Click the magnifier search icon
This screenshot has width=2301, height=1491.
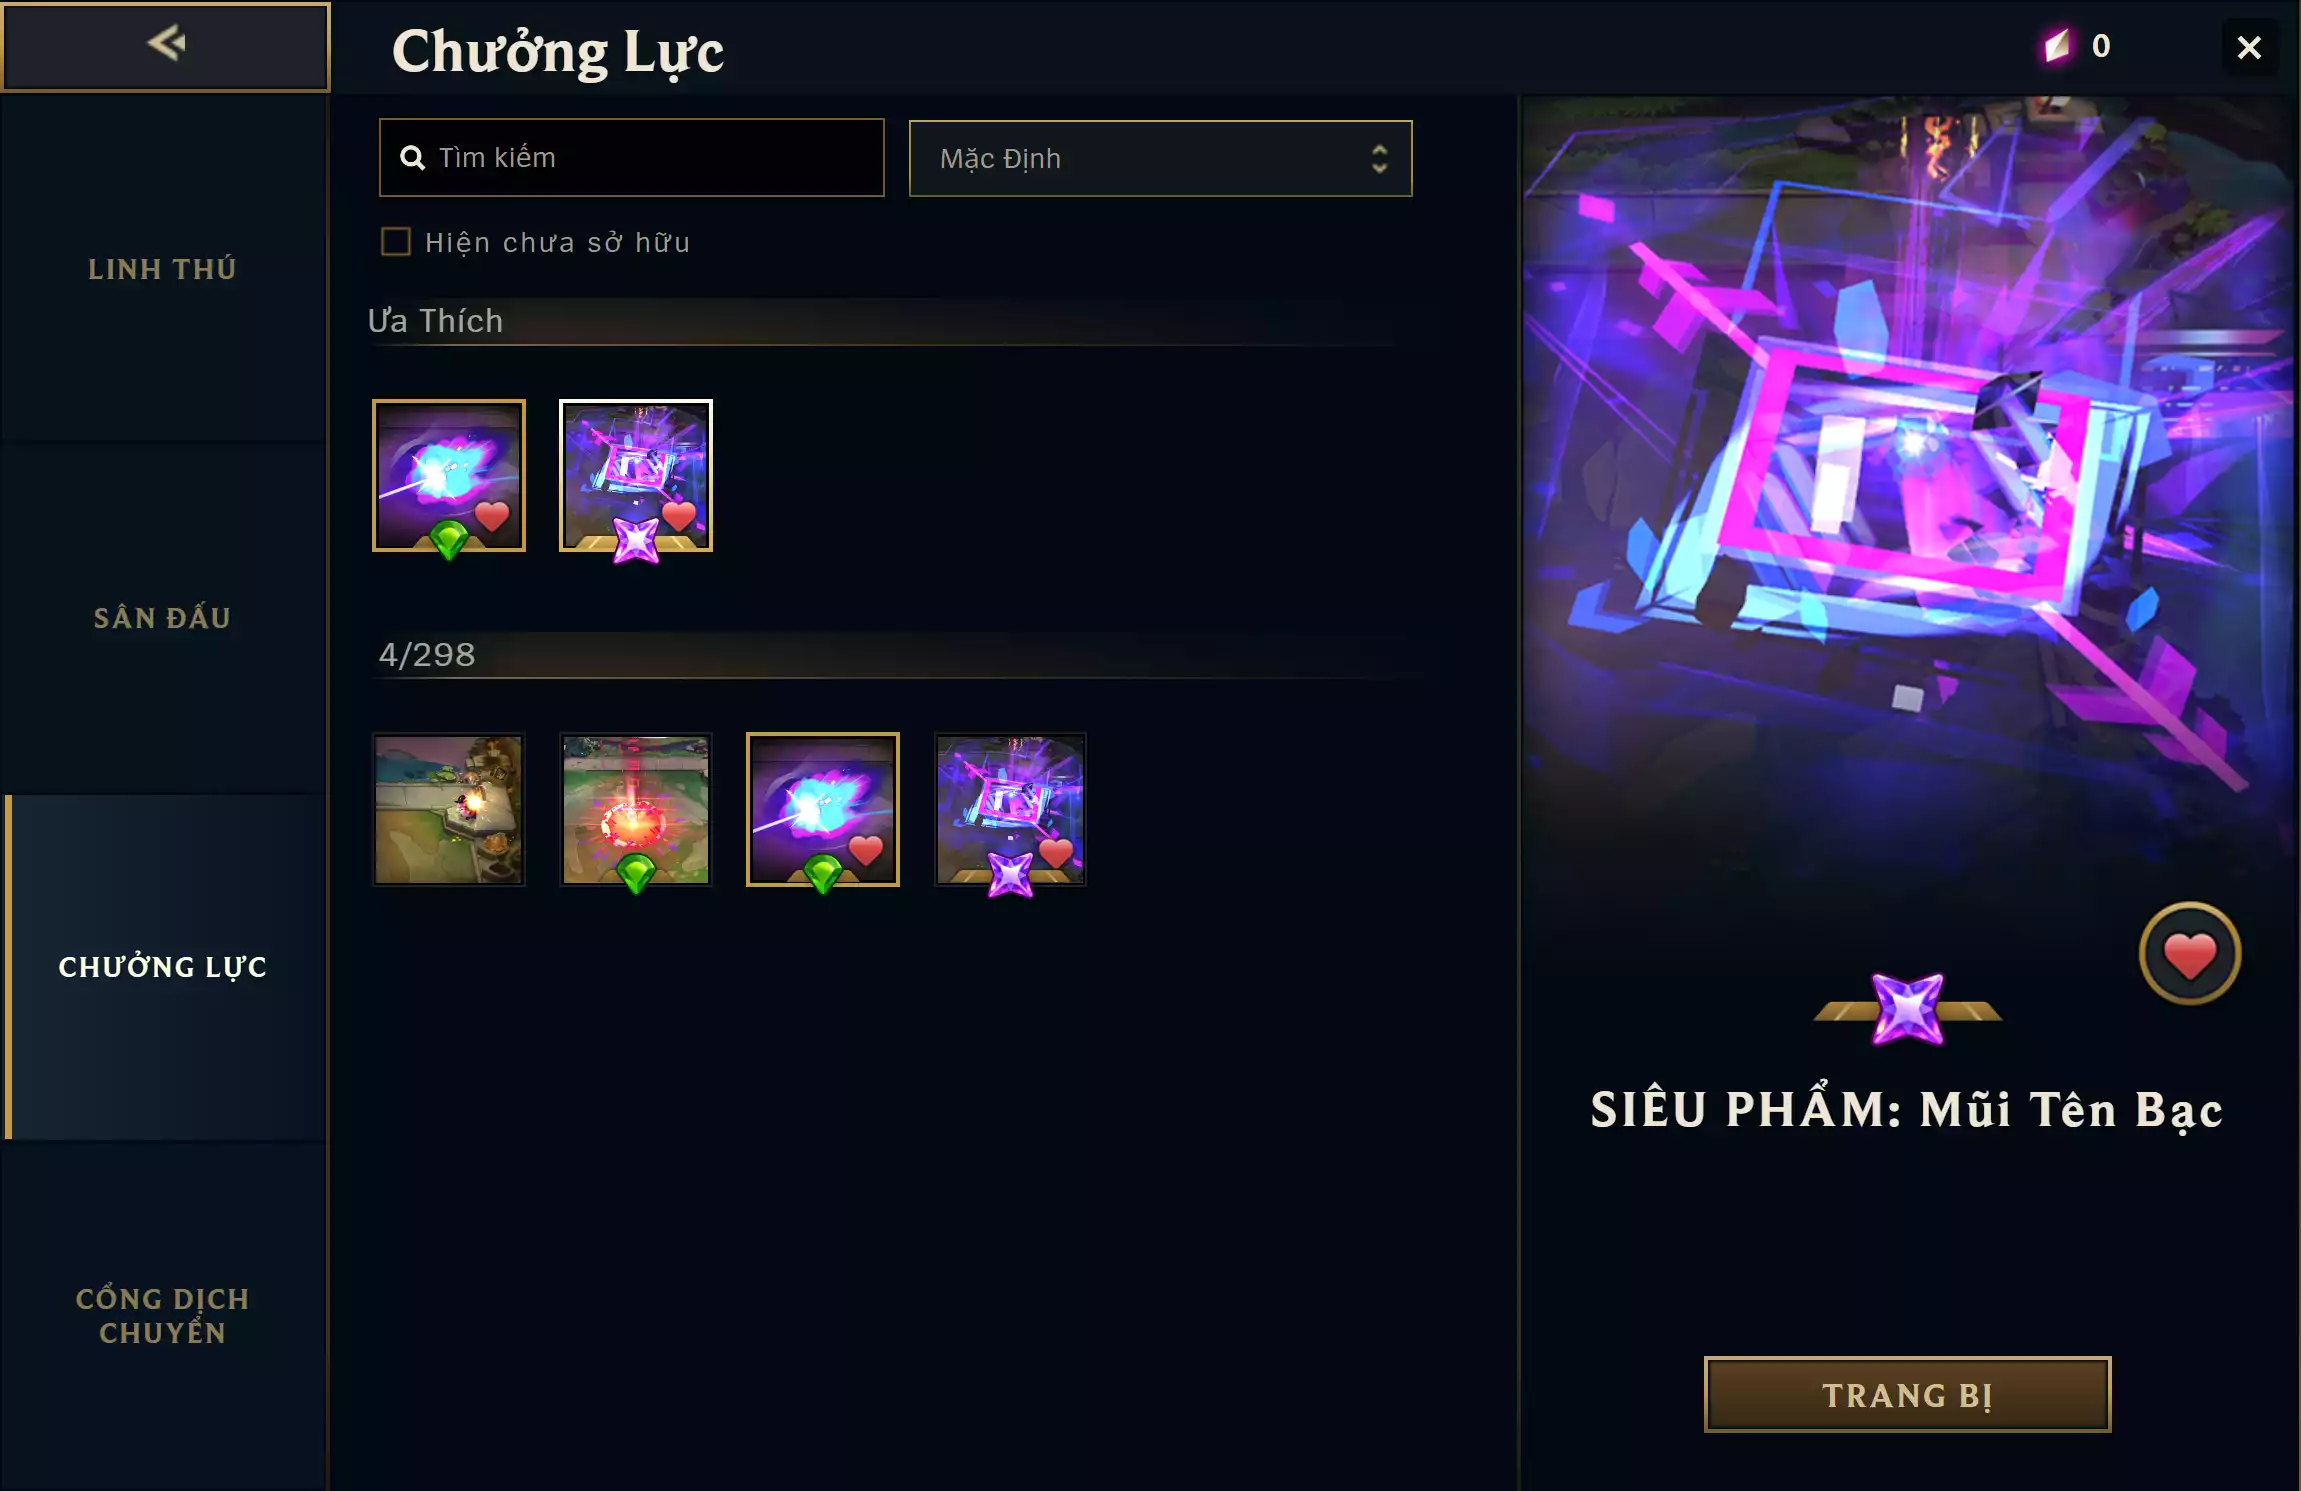[x=412, y=158]
